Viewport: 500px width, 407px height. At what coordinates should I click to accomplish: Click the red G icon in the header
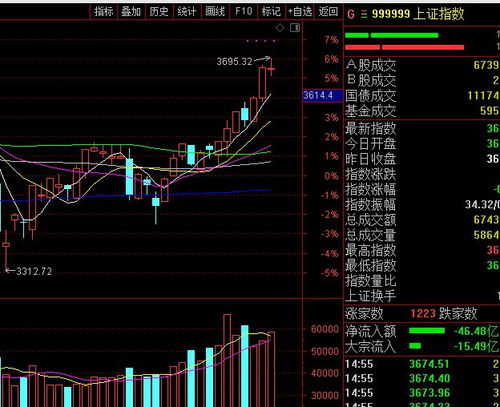(351, 14)
